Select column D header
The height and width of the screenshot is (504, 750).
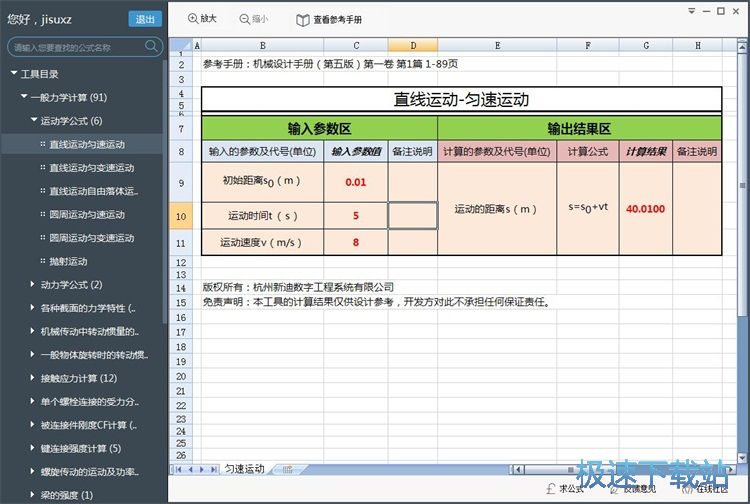point(413,45)
